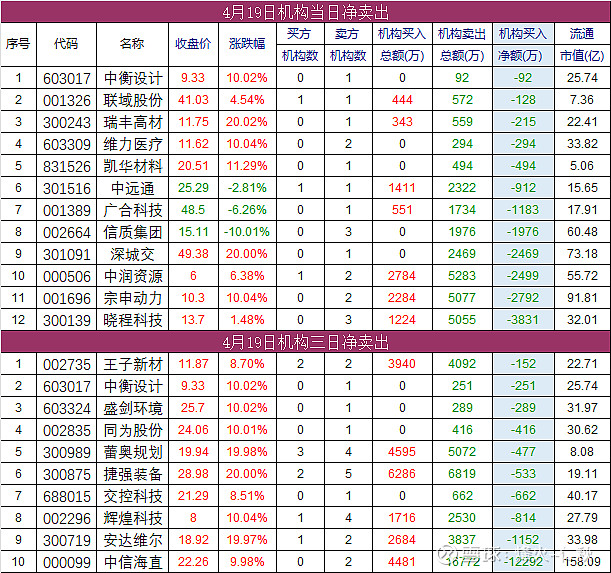The image size is (611, 573).
Task: Select the 代码 column header
Action: tap(66, 44)
